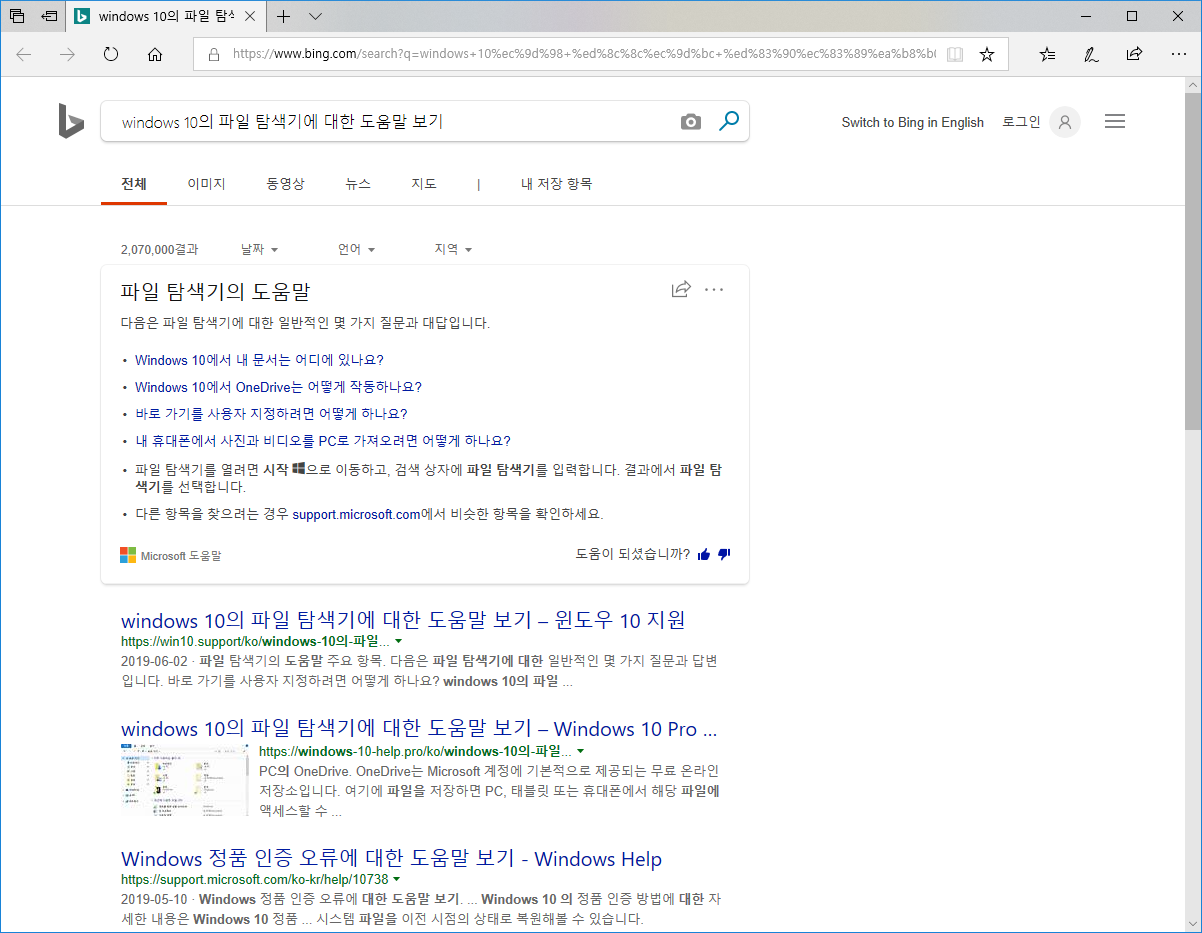Screen dimensions: 1202x933
Task: Click the support.microsoft.com link
Action: click(356, 515)
